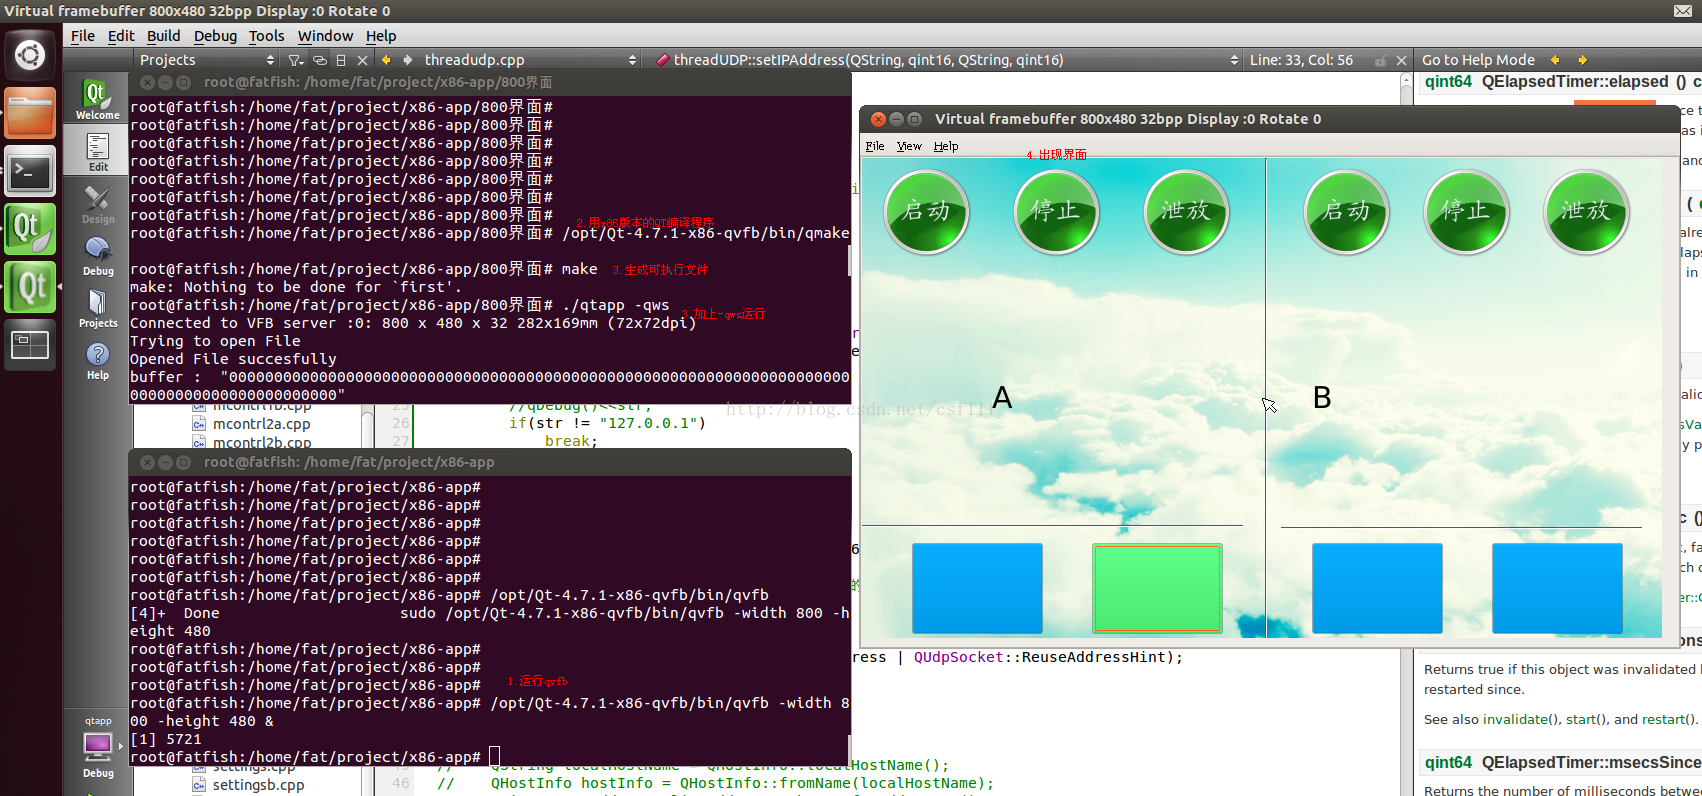
Task: Click help pane scrollbar up arrow
Action: (1408, 81)
